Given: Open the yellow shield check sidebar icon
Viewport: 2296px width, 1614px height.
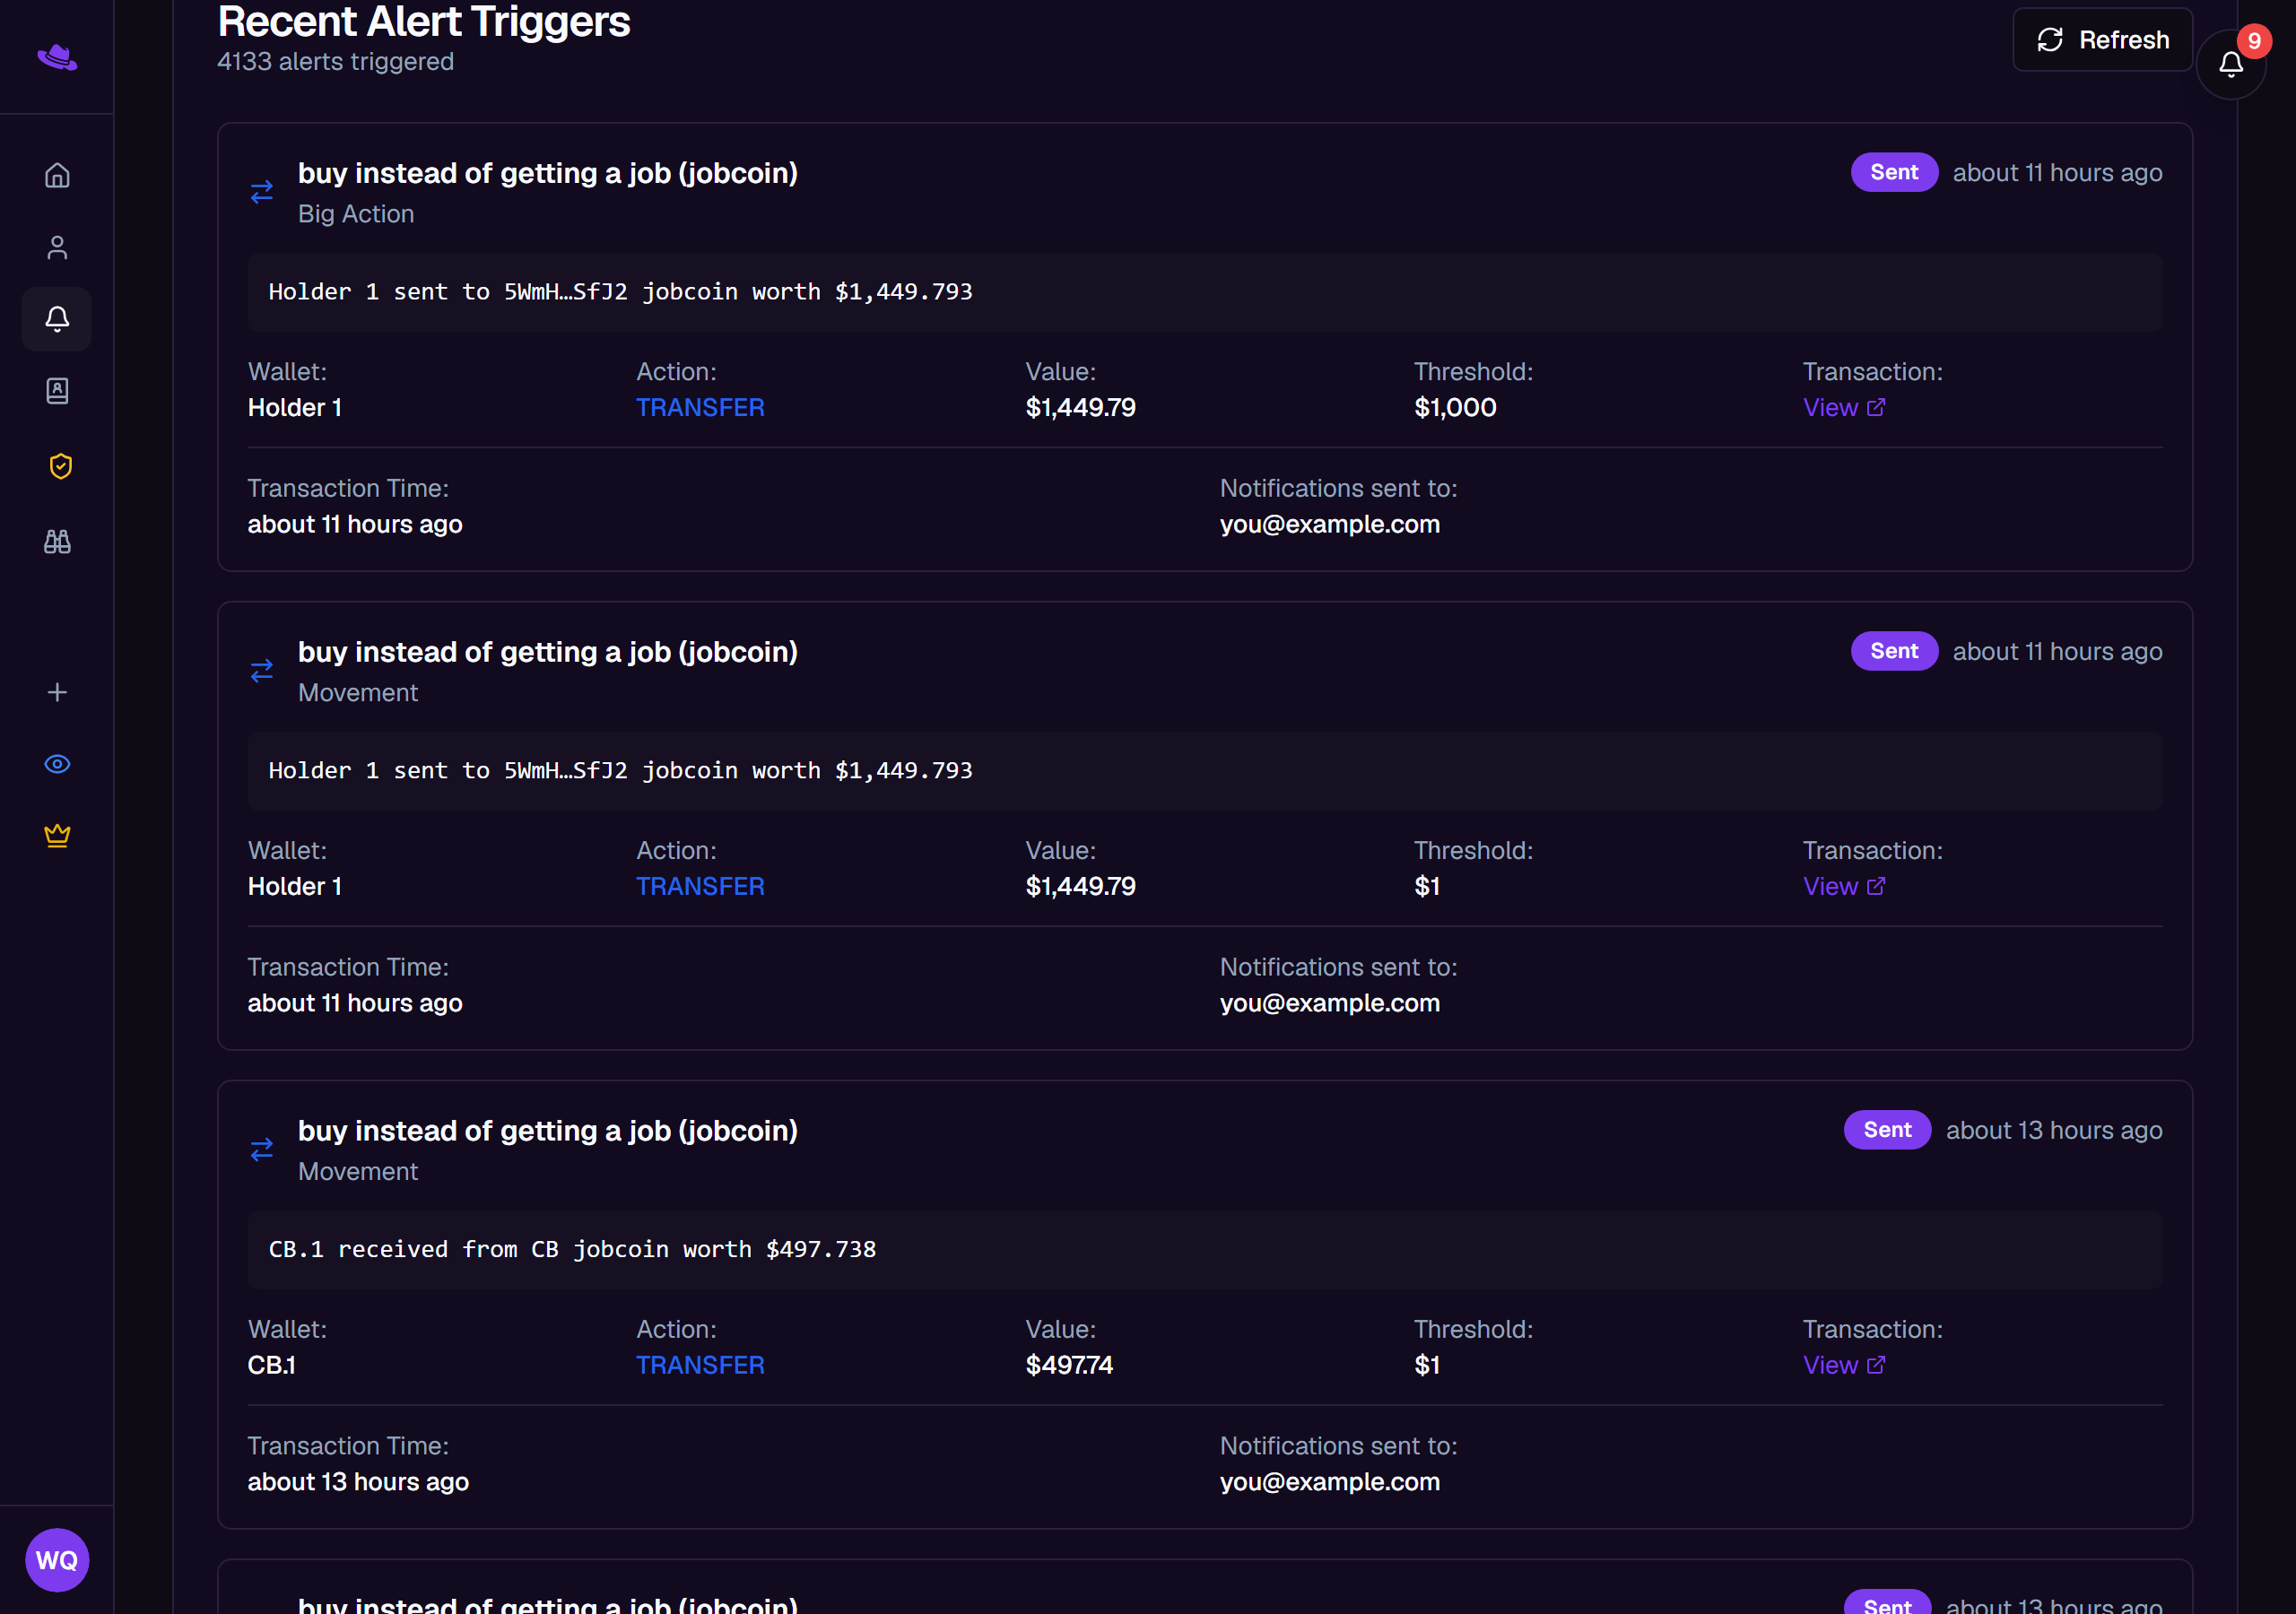Looking at the screenshot, I should (60, 466).
